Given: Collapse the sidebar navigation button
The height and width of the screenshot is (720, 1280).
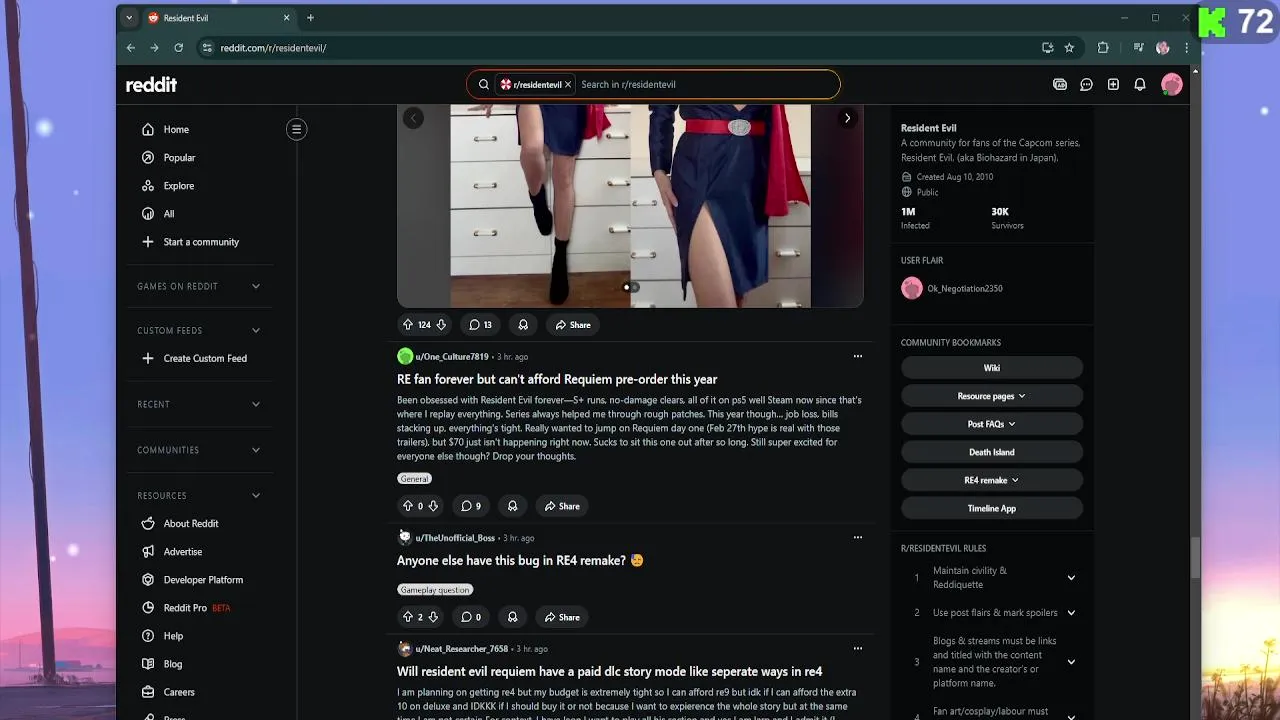Looking at the screenshot, I should [x=296, y=129].
